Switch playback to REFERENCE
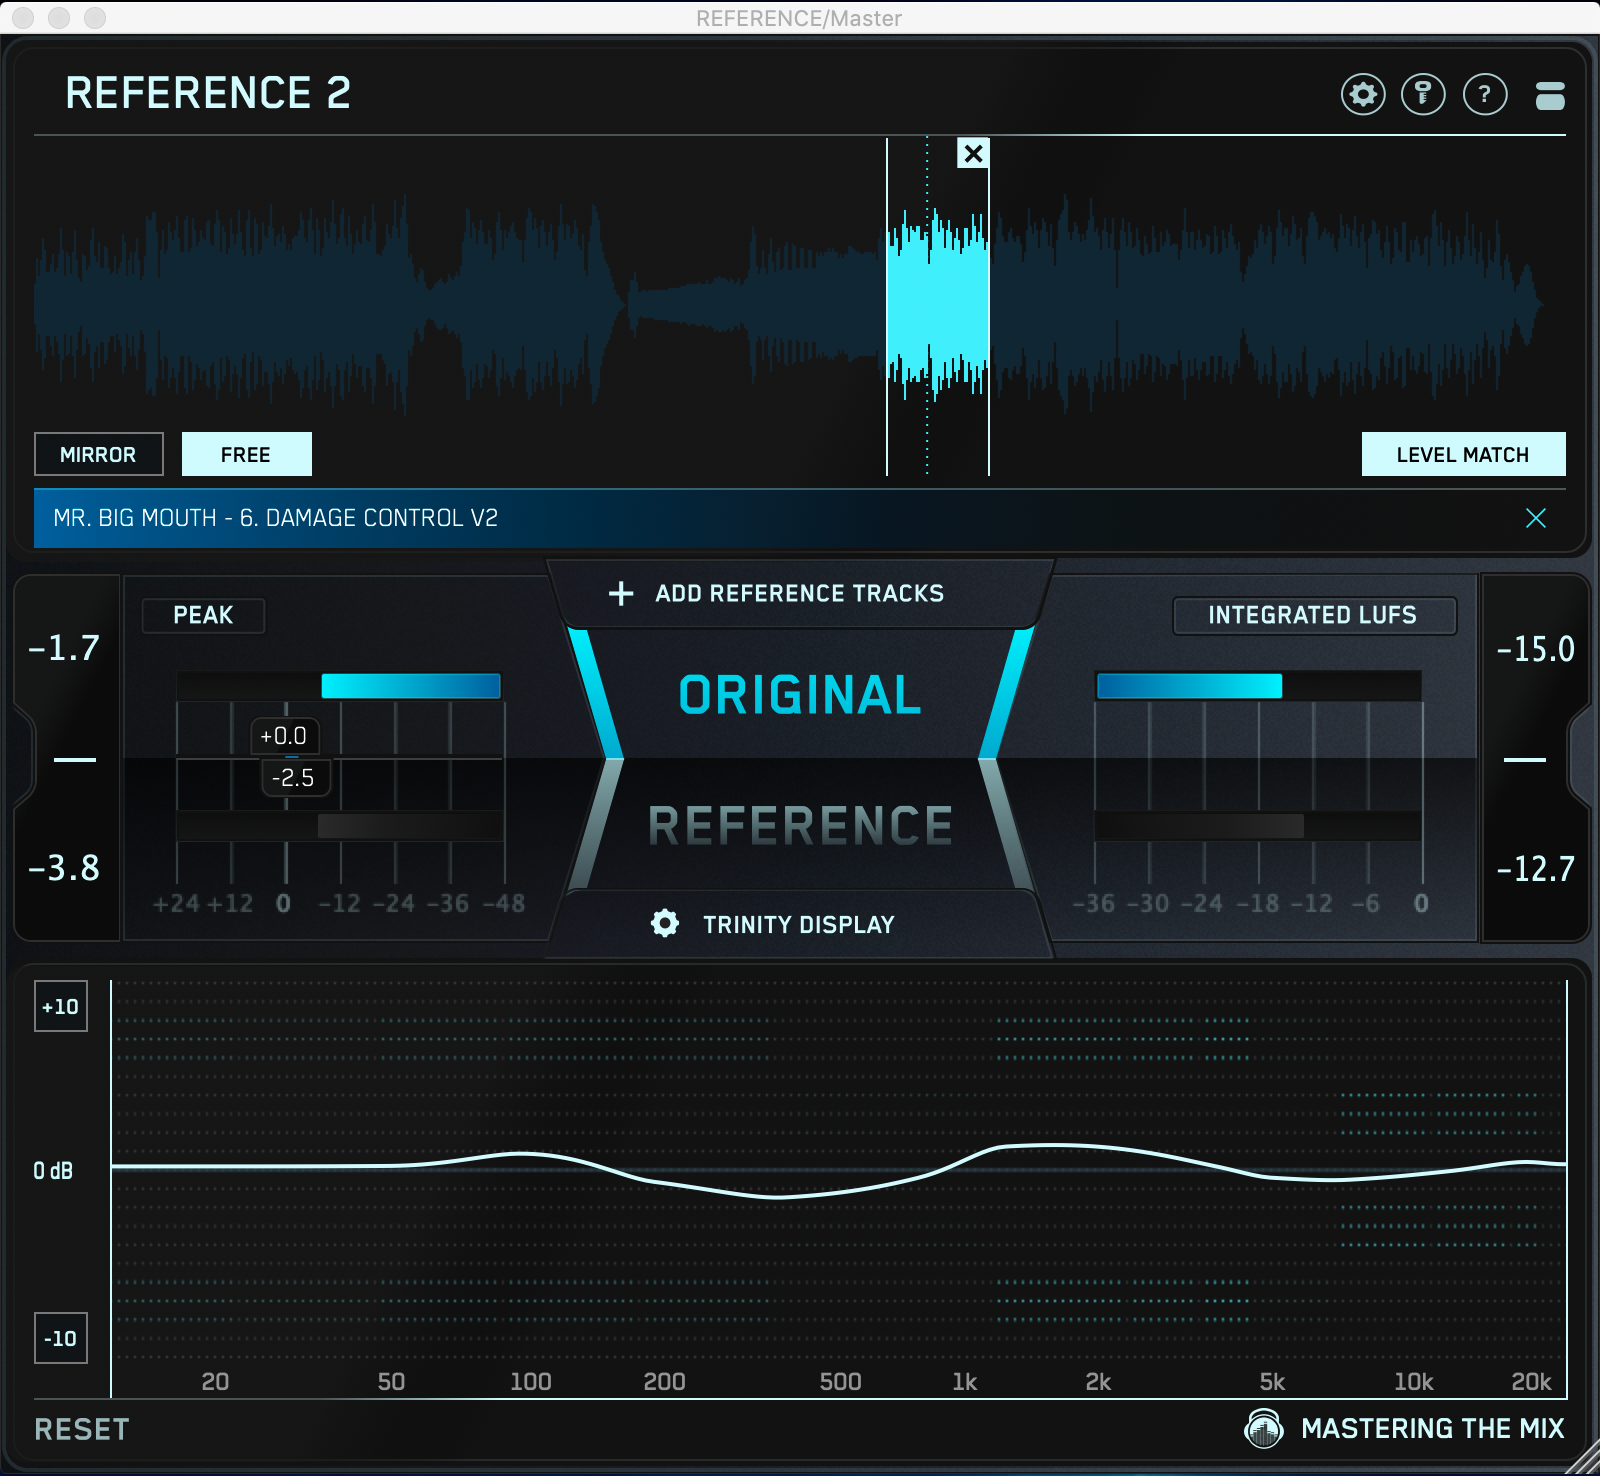Viewport: 1600px width, 1476px height. (800, 825)
